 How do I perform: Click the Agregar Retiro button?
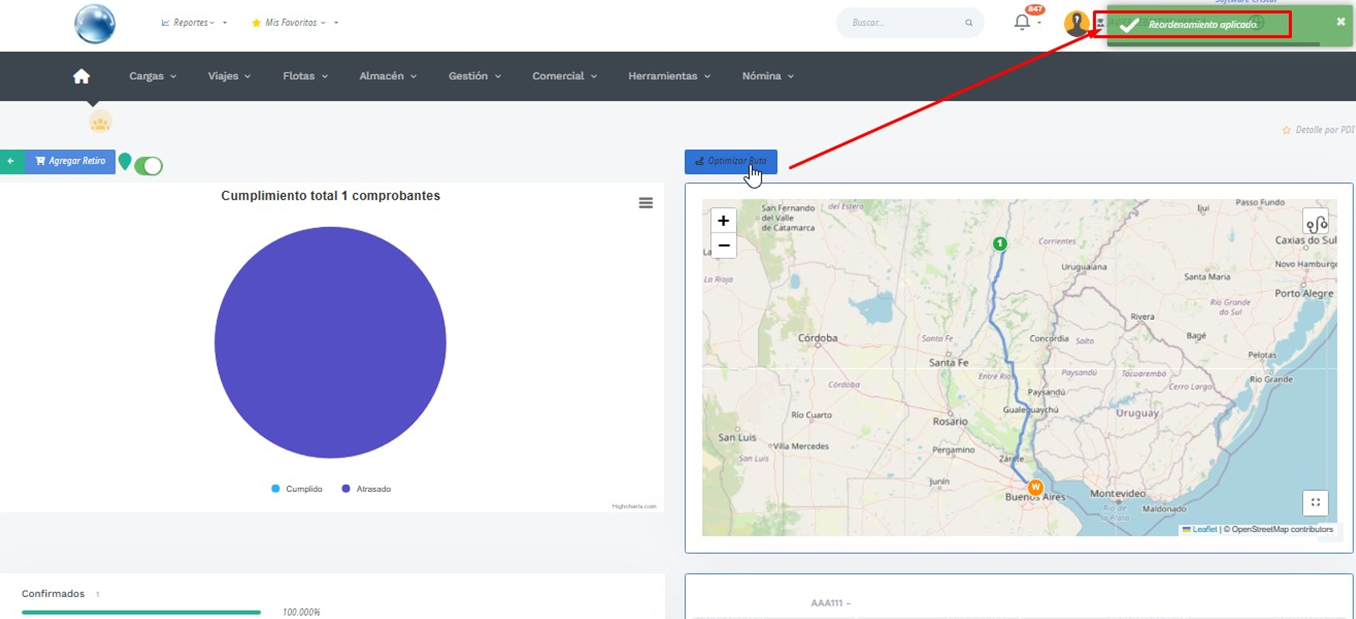pos(70,161)
